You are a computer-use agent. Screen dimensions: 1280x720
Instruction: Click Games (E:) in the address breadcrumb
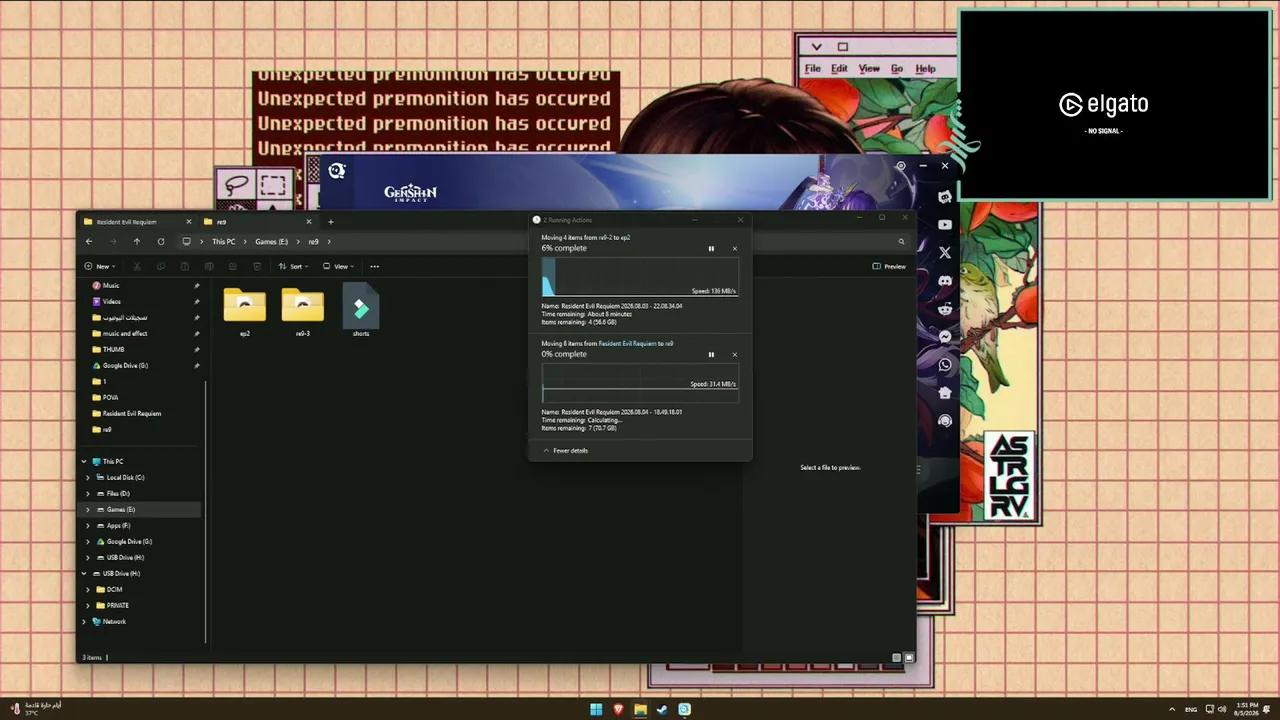coord(271,242)
